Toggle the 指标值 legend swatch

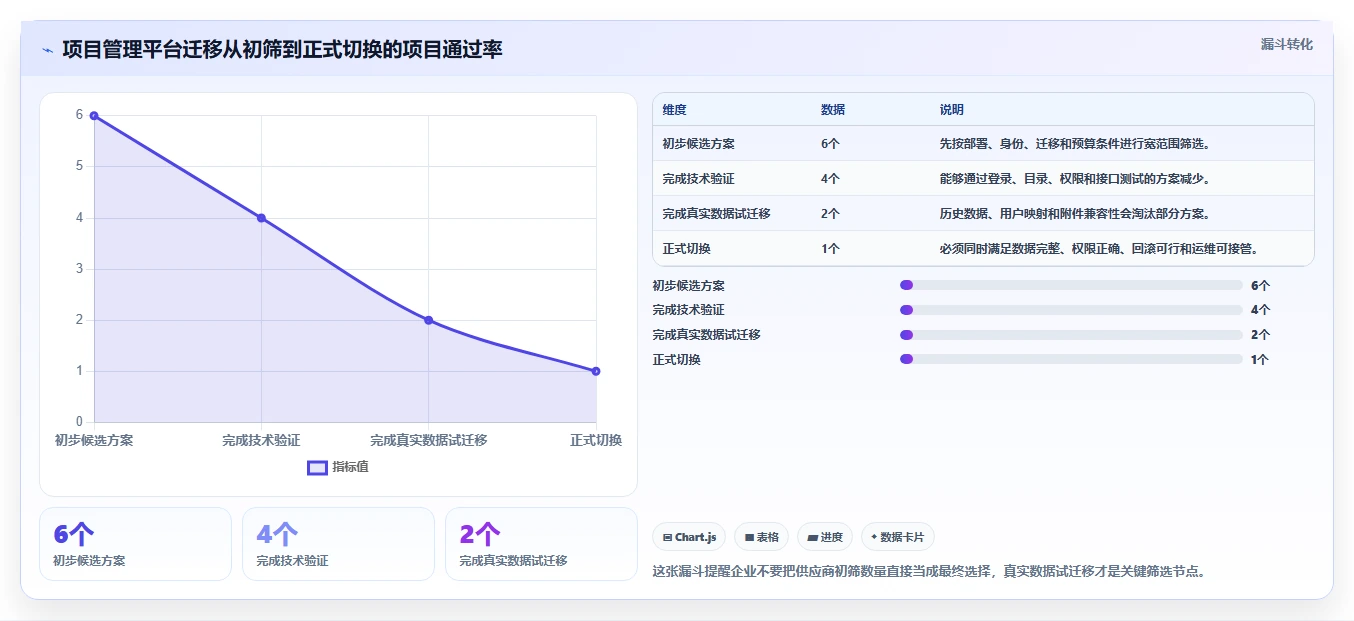click(317, 467)
